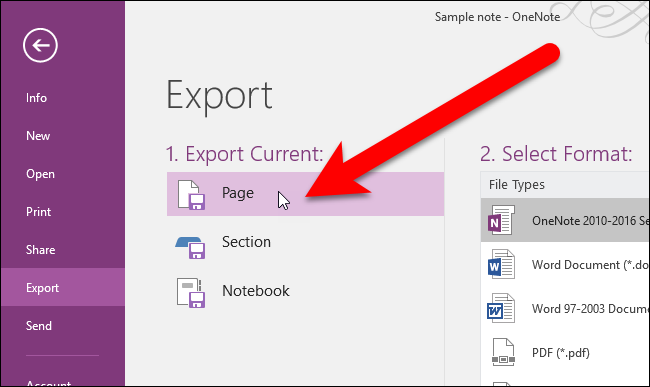Click the 1. Export Current heading
650x387 pixels.
point(244,154)
